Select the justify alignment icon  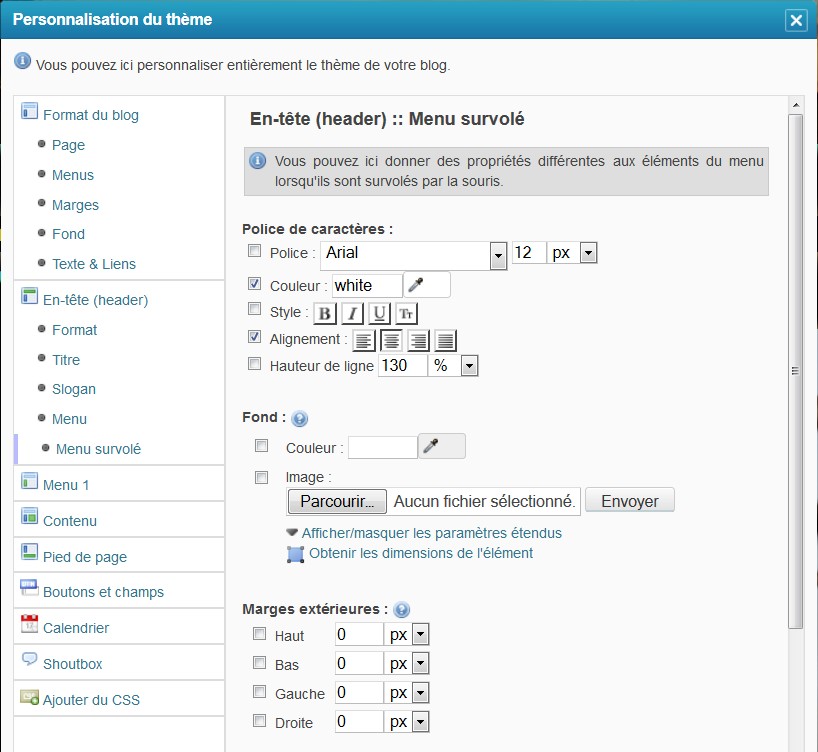[x=445, y=340]
